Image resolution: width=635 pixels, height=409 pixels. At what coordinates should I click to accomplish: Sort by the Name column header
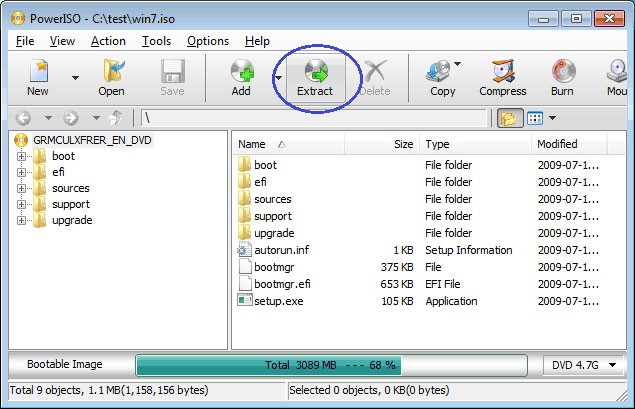288,144
